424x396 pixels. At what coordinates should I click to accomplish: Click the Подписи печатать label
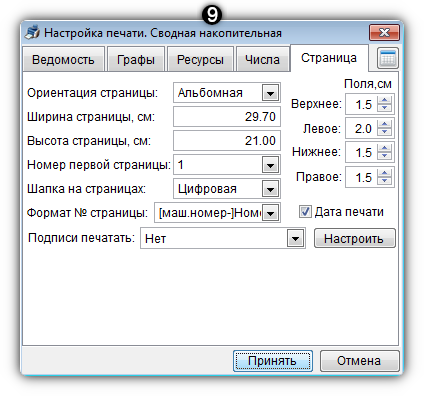(x=81, y=238)
